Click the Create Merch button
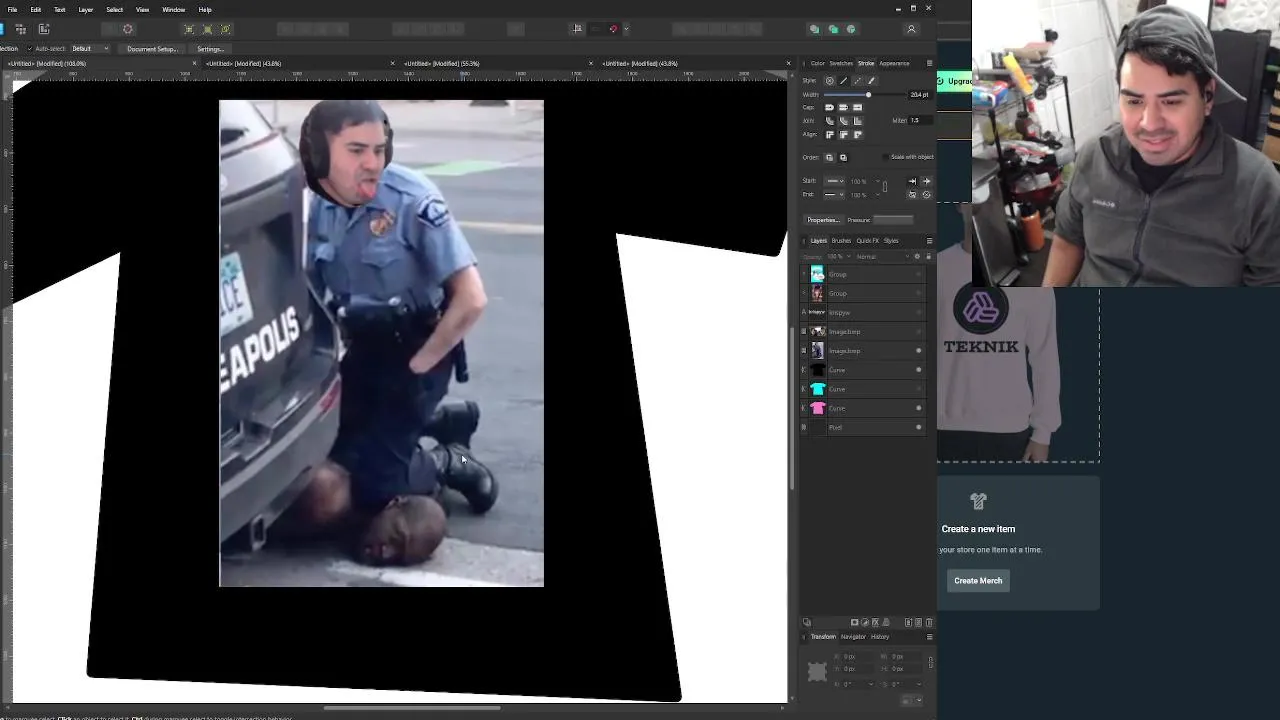The height and width of the screenshot is (720, 1280). pyautogui.click(x=978, y=580)
